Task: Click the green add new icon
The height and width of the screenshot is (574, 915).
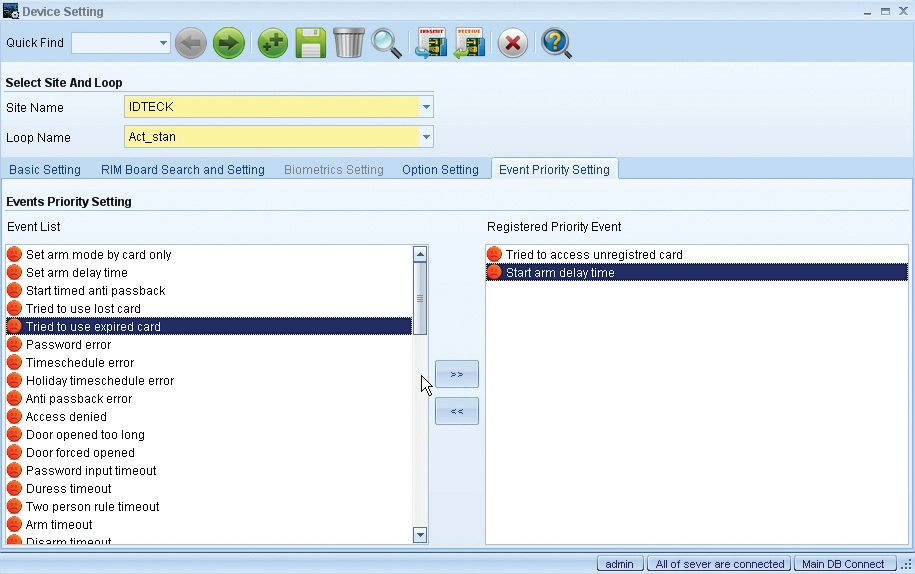Action: [273, 43]
